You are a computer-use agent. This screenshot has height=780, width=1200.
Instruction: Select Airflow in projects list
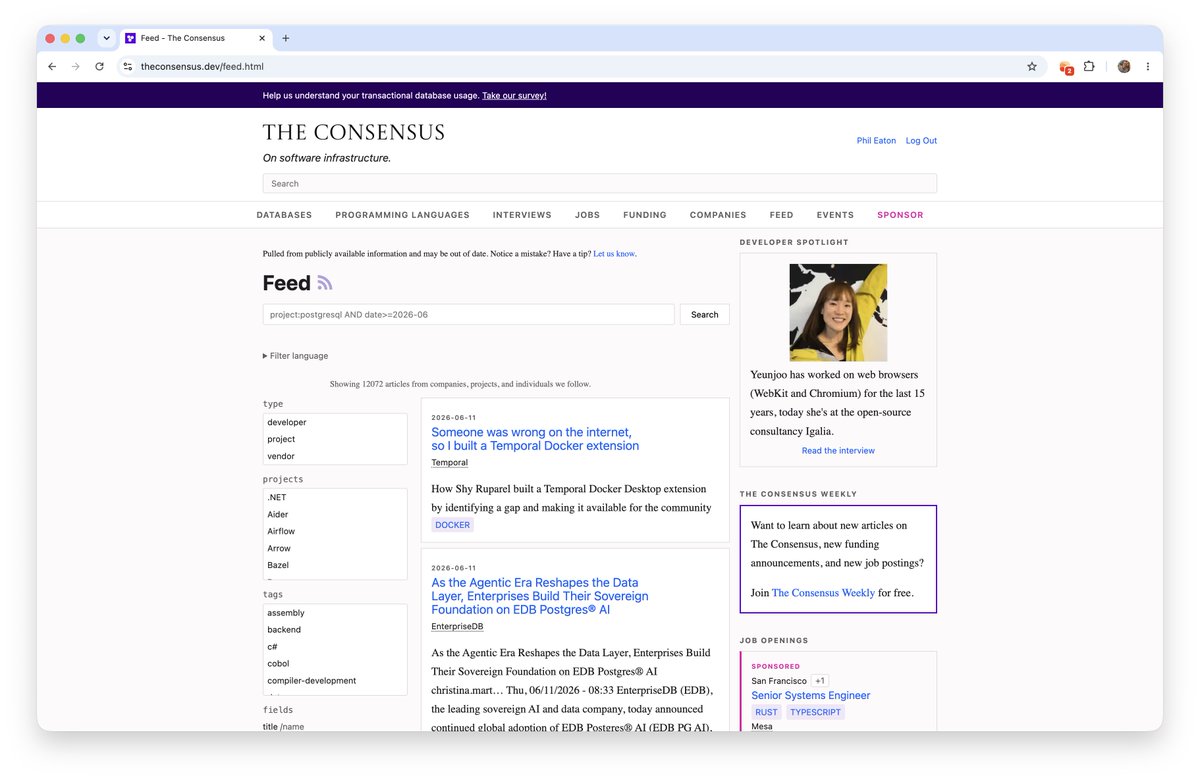tap(334, 531)
